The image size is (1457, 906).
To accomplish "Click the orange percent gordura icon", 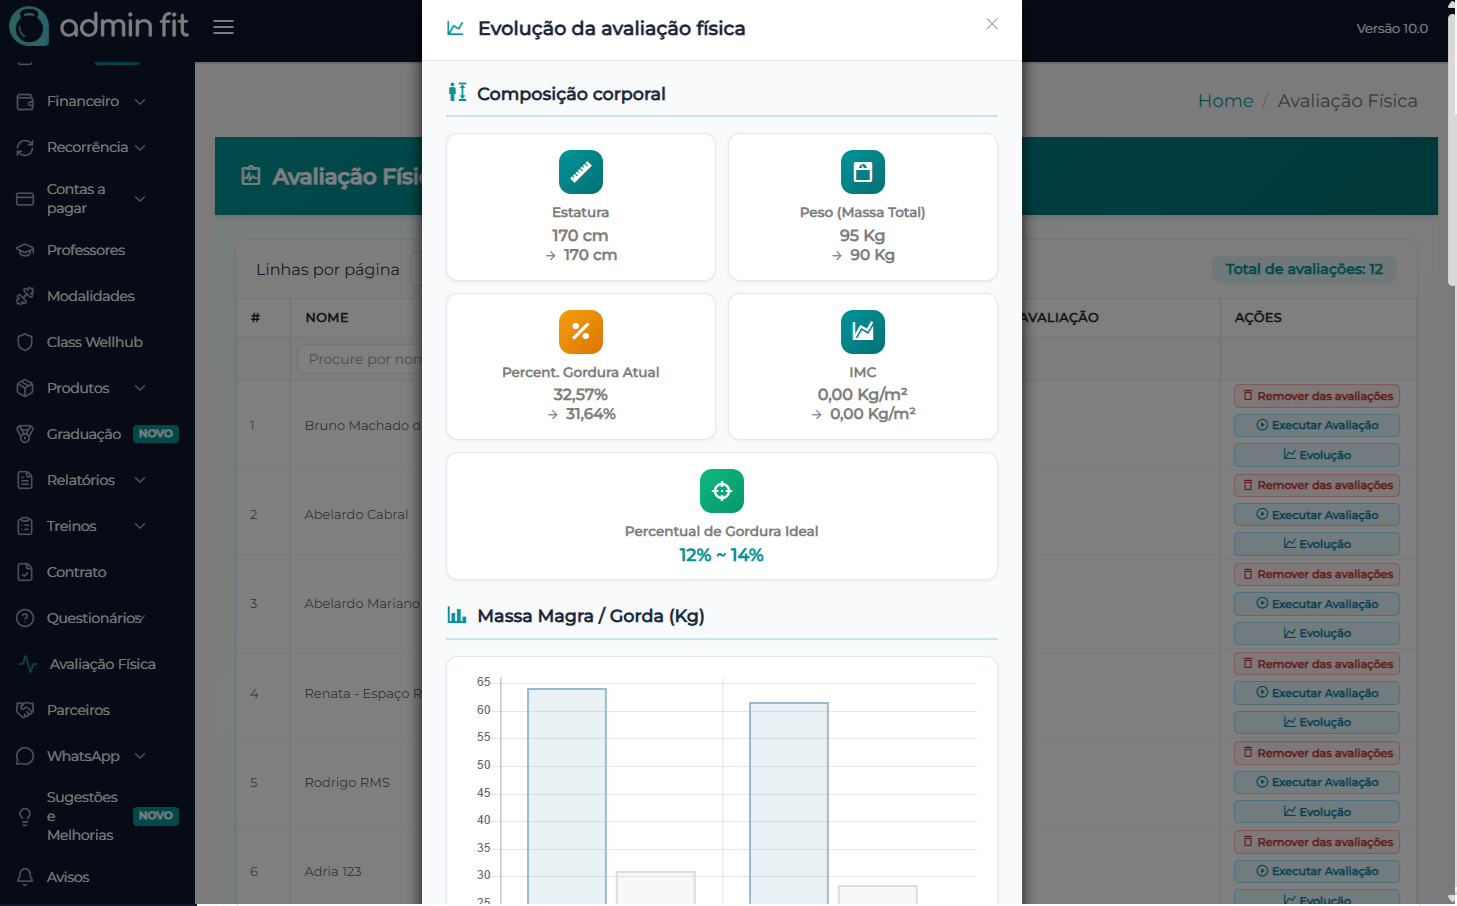I will click(x=580, y=332).
